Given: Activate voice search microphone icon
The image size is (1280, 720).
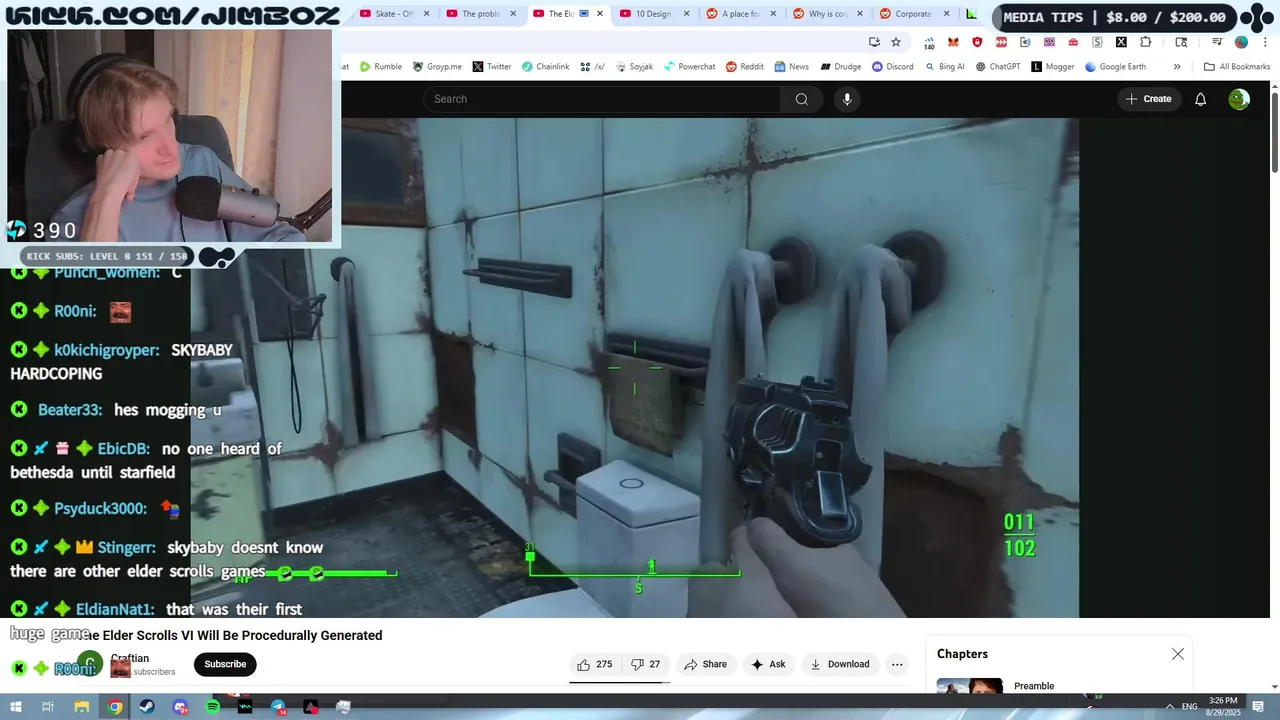Looking at the screenshot, I should 847,99.
